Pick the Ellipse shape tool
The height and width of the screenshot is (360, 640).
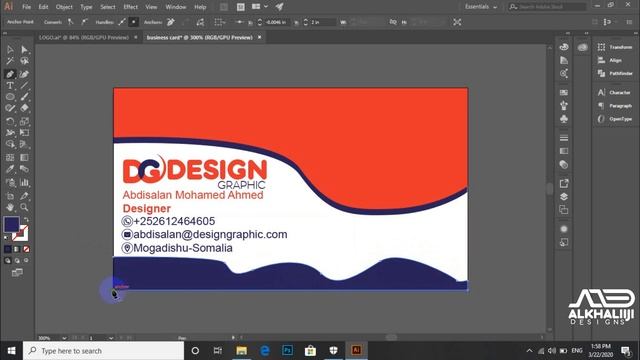[x=10, y=97]
